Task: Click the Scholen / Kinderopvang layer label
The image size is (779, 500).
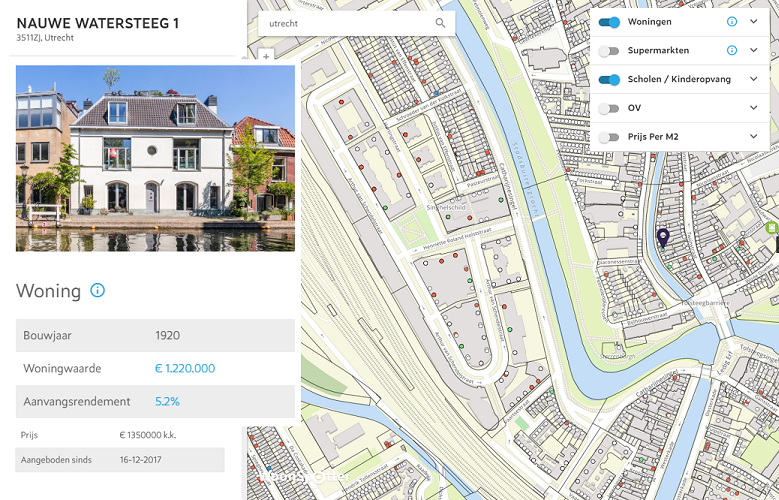Action: [x=679, y=79]
